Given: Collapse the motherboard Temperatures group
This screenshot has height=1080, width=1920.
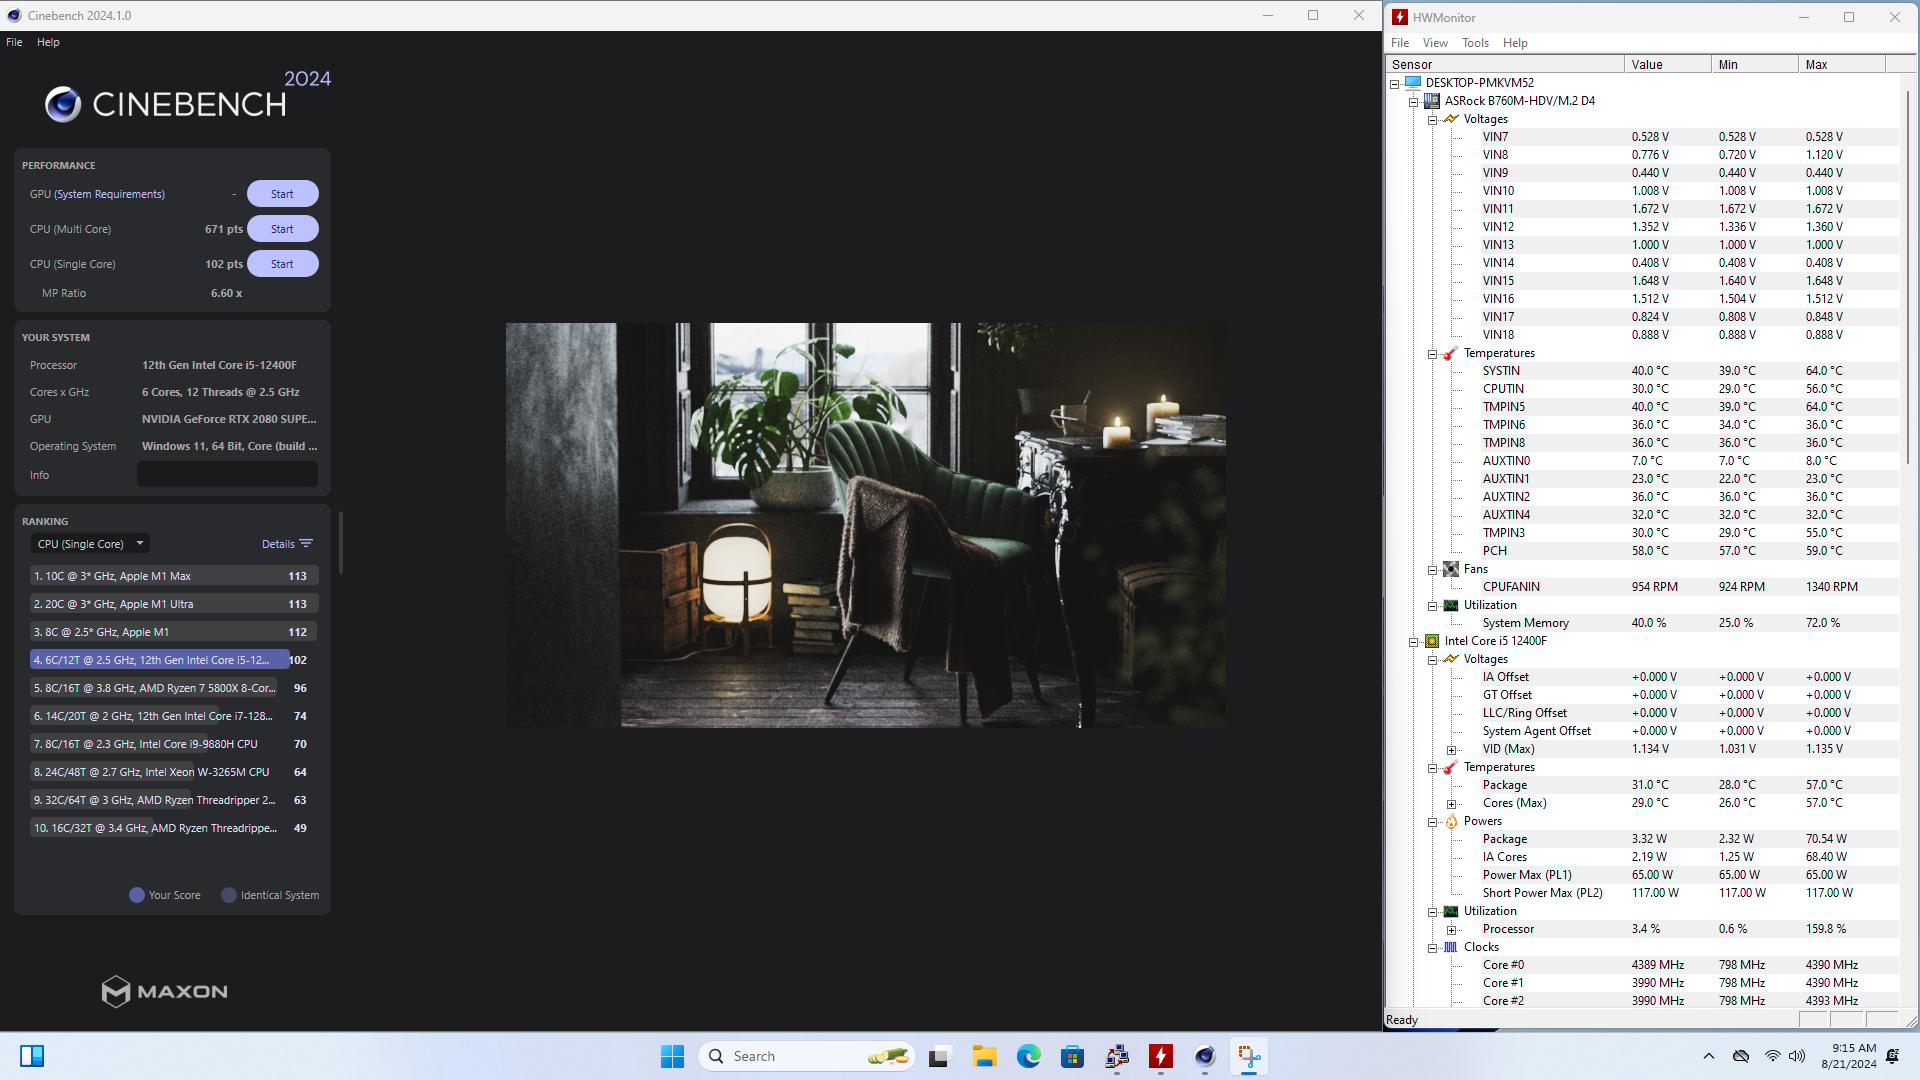Looking at the screenshot, I should click(1433, 354).
